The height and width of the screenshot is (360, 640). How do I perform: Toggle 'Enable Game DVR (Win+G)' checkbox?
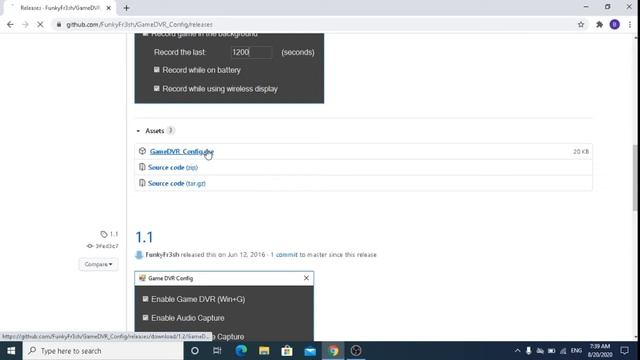coord(145,299)
